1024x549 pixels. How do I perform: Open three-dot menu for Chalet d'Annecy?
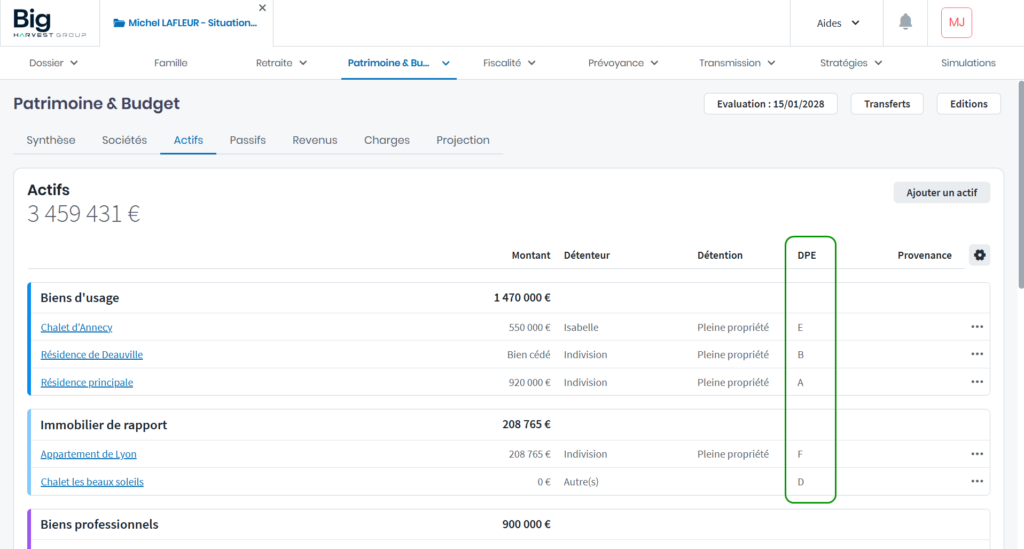click(x=976, y=327)
